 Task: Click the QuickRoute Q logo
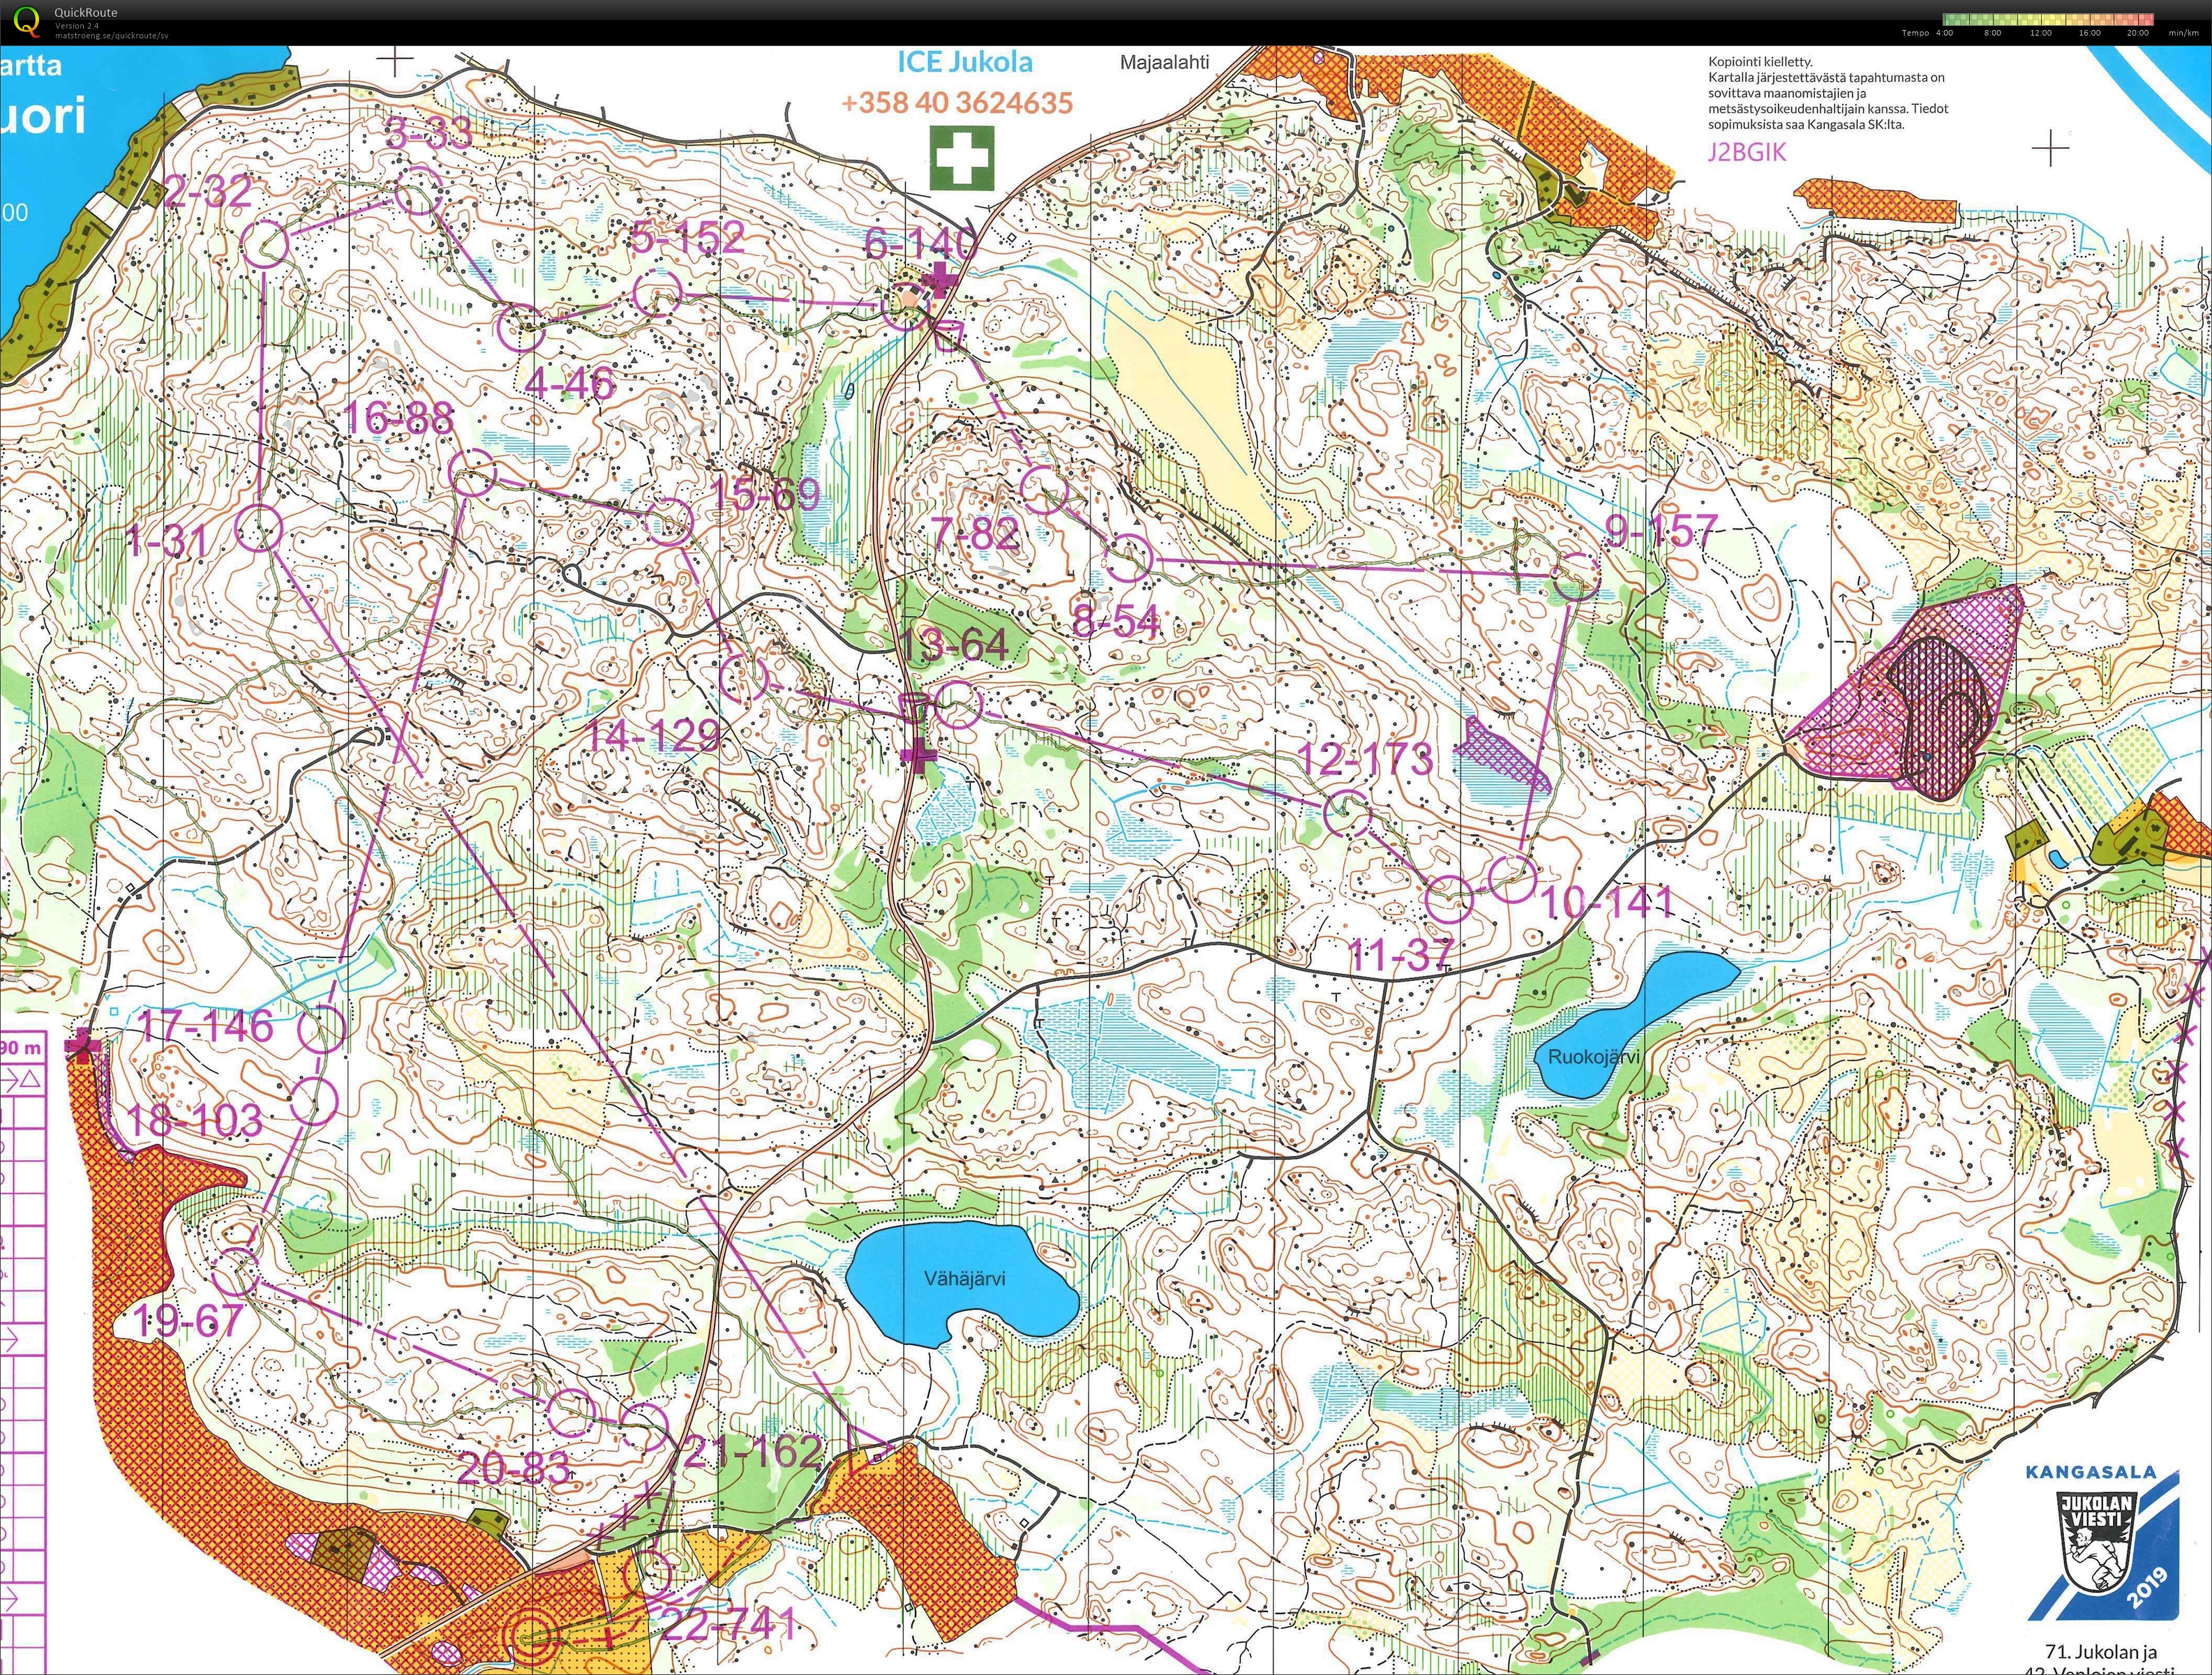(27, 21)
